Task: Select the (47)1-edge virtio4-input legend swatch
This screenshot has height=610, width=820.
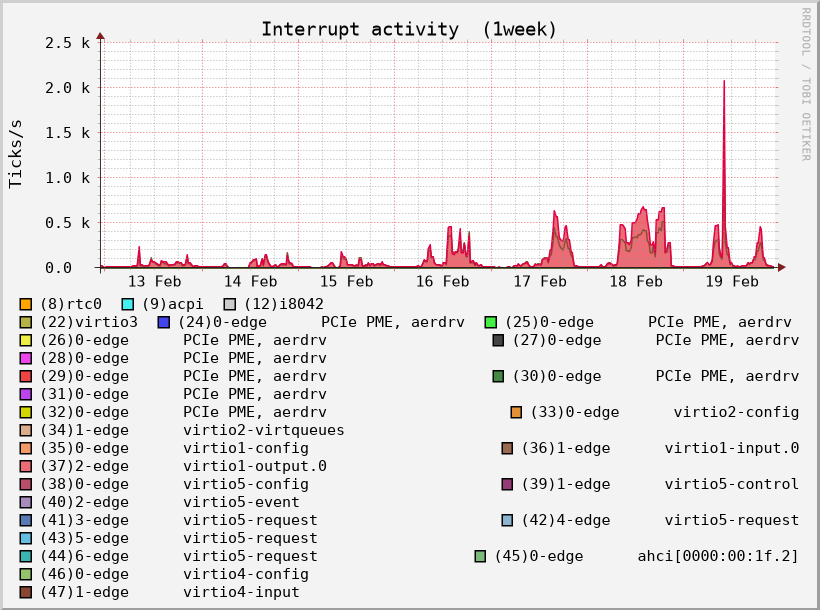Action: [x=26, y=592]
